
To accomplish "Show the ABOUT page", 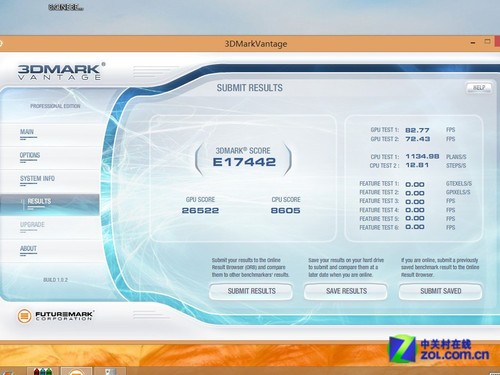I will (x=28, y=249).
